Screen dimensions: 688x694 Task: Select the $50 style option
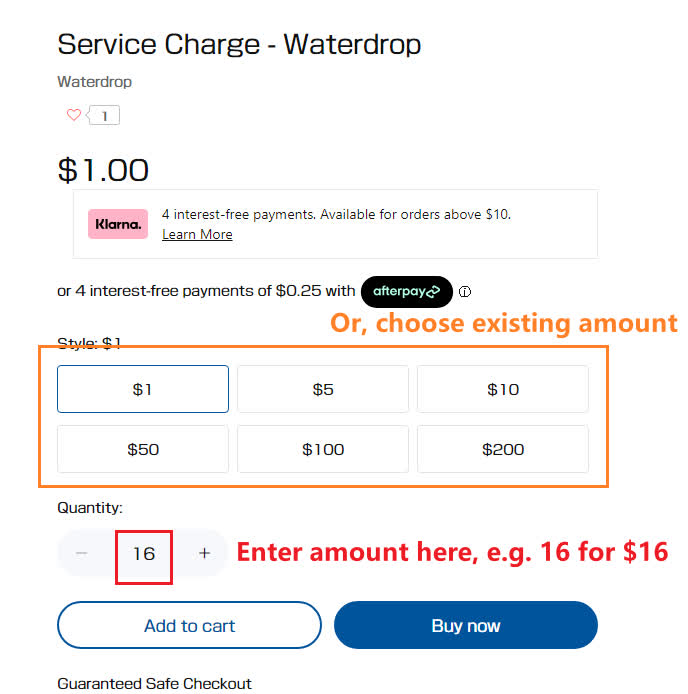[x=143, y=449]
